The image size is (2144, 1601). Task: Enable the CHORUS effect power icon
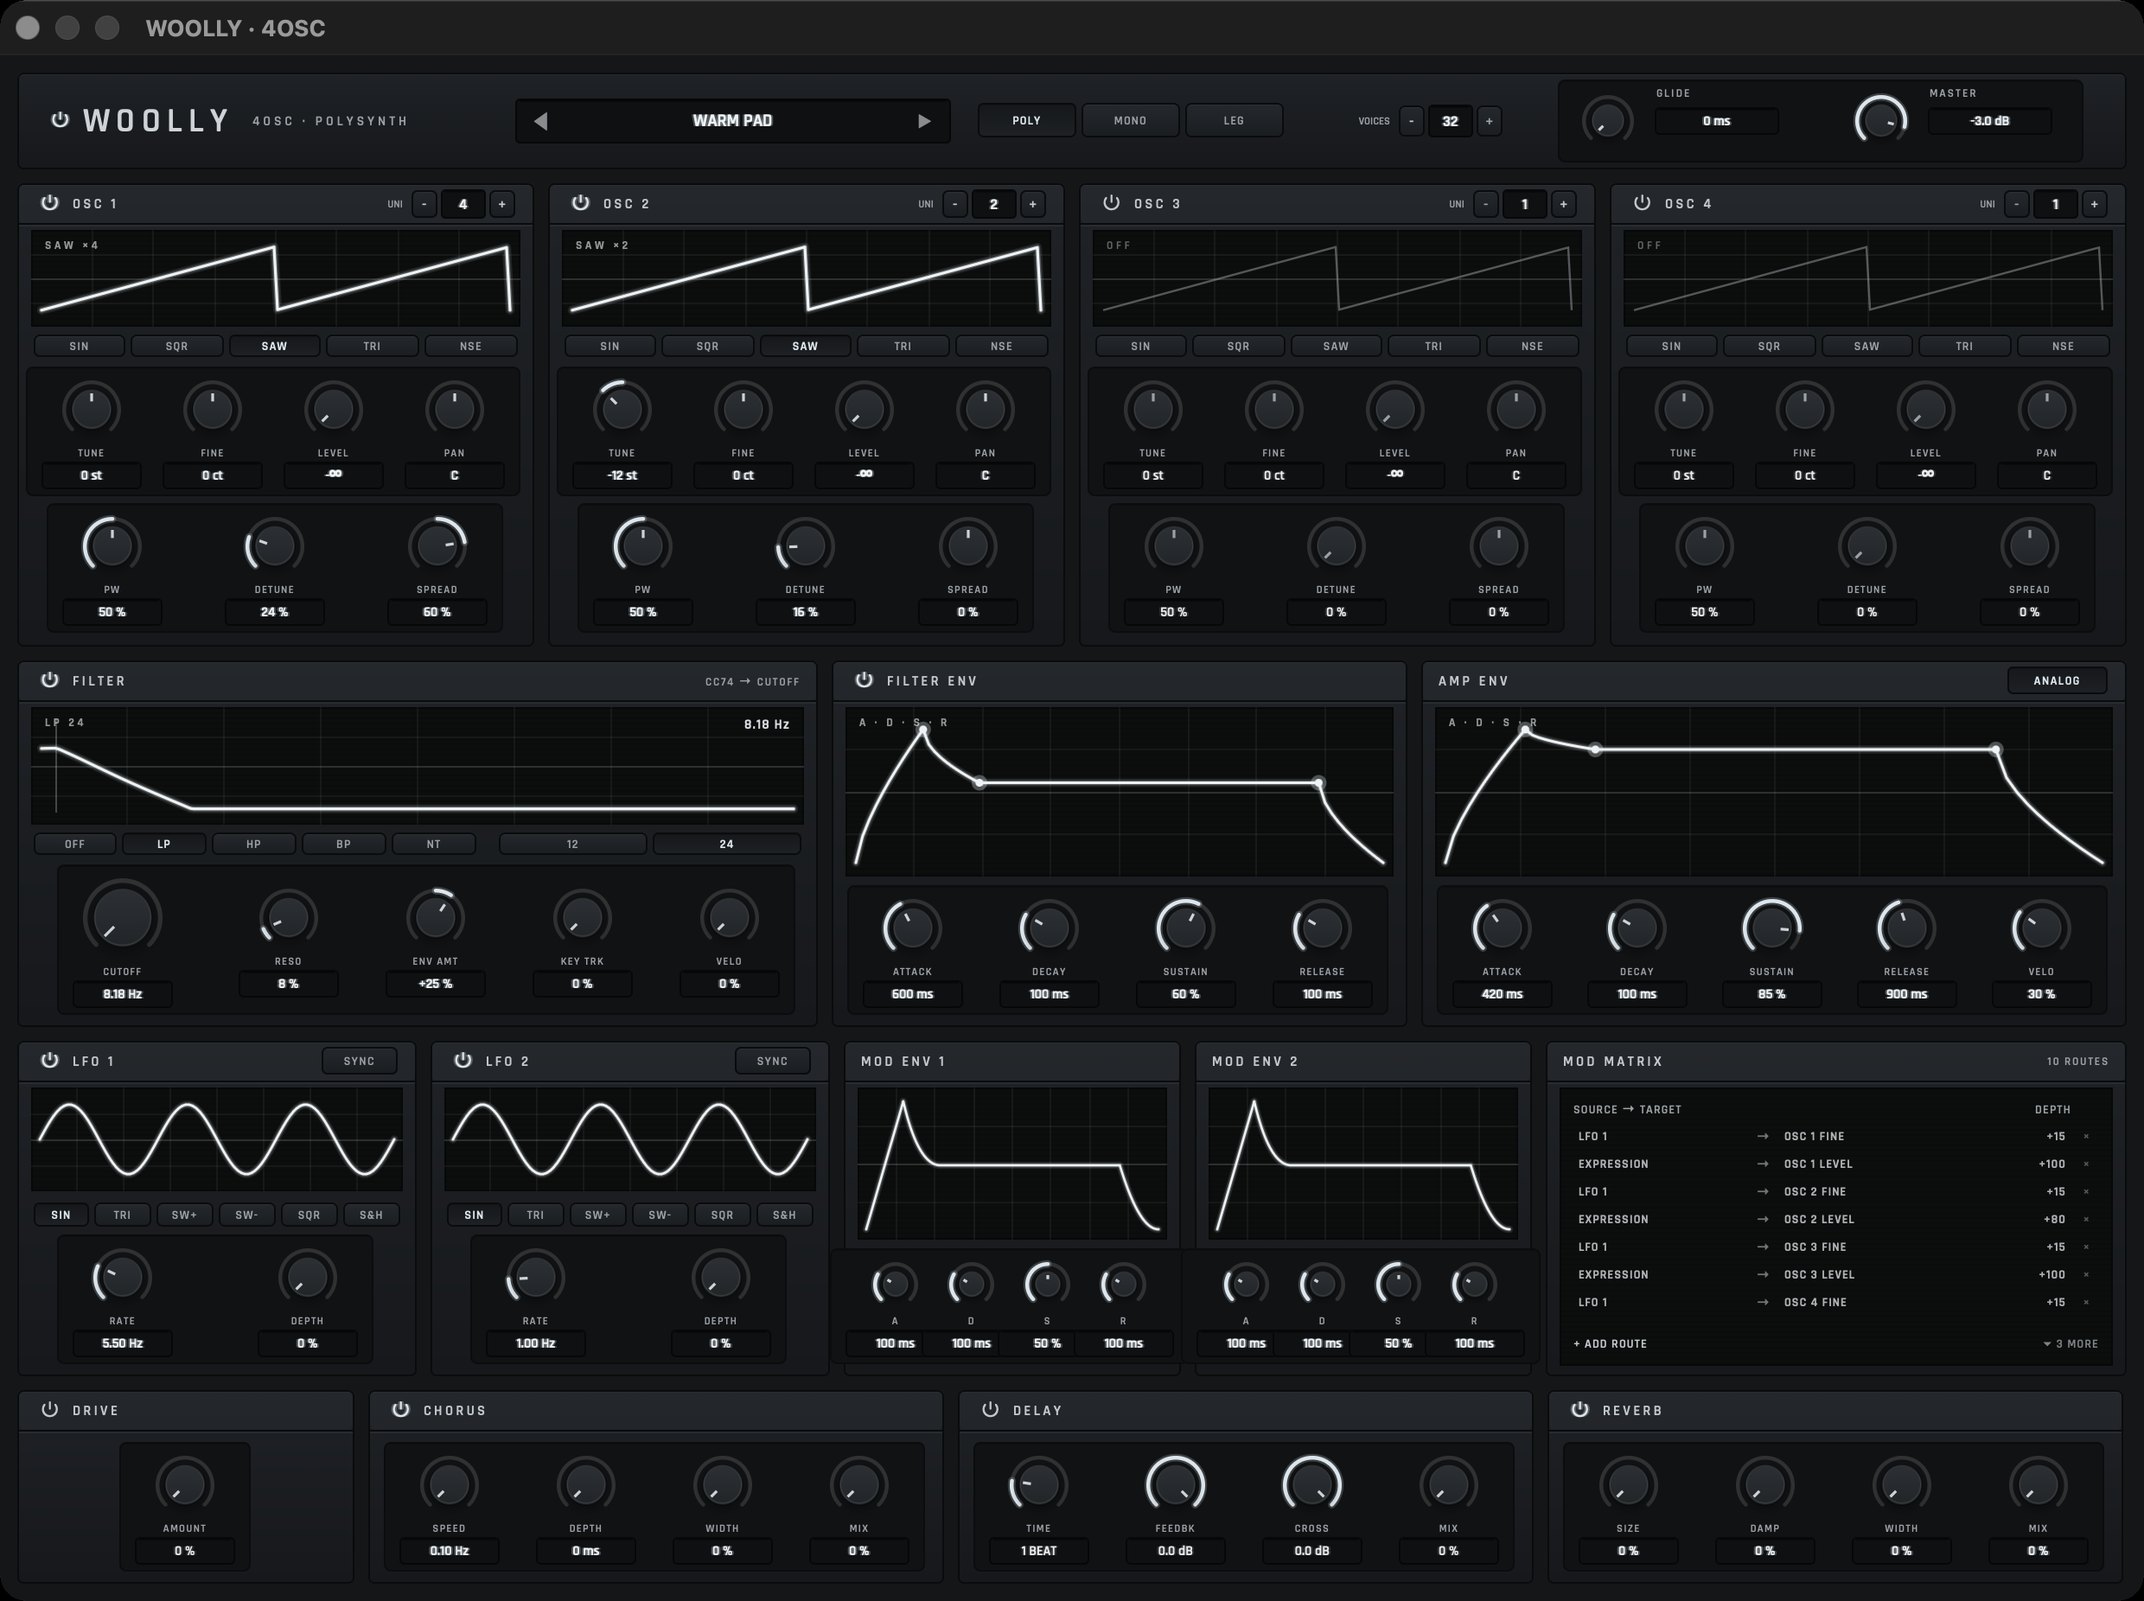(400, 1409)
